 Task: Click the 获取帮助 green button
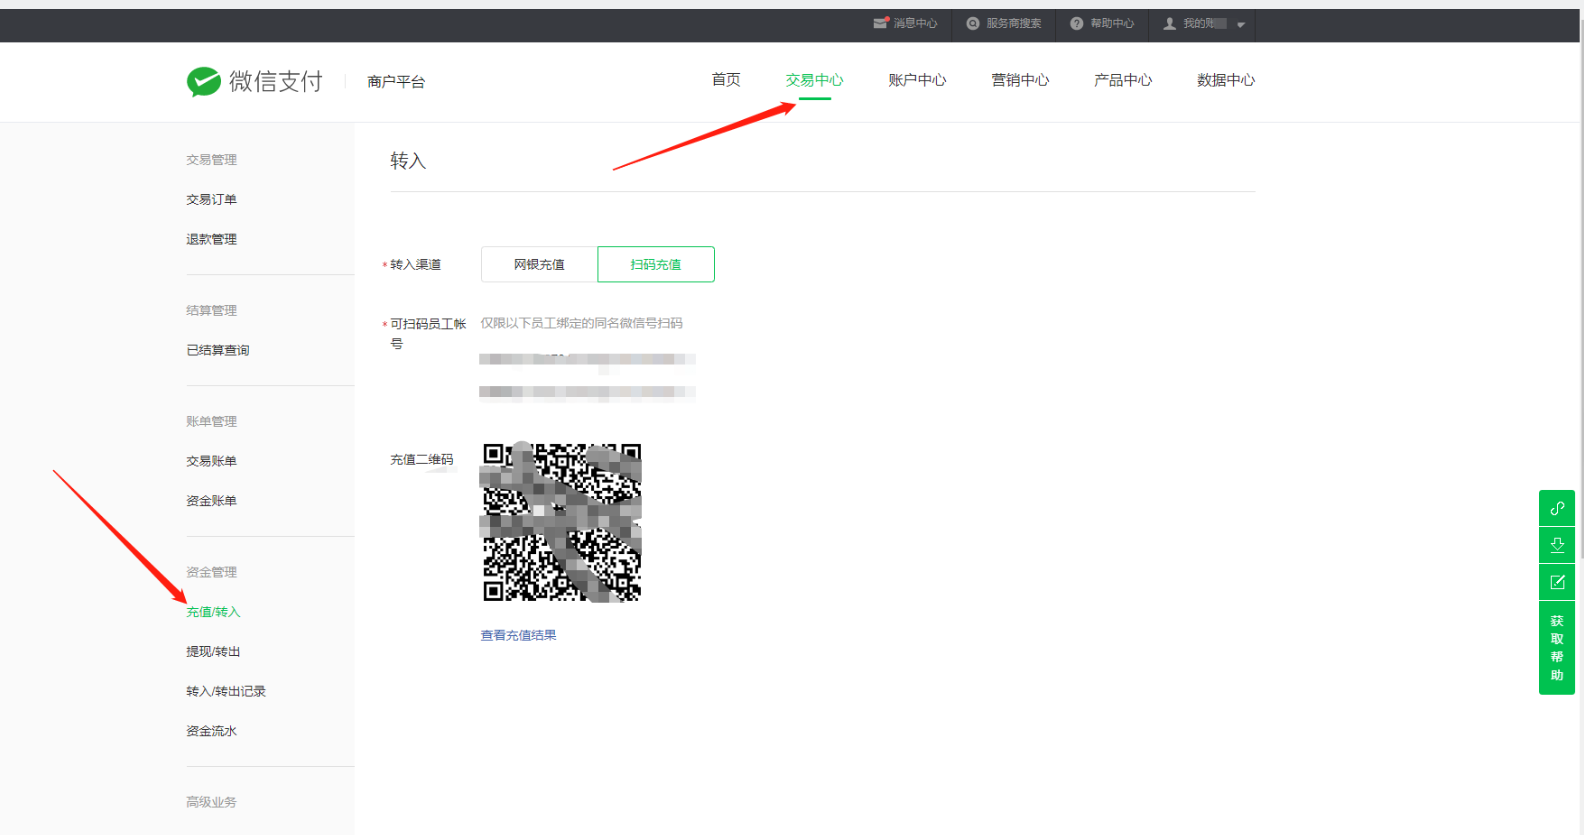(1557, 648)
